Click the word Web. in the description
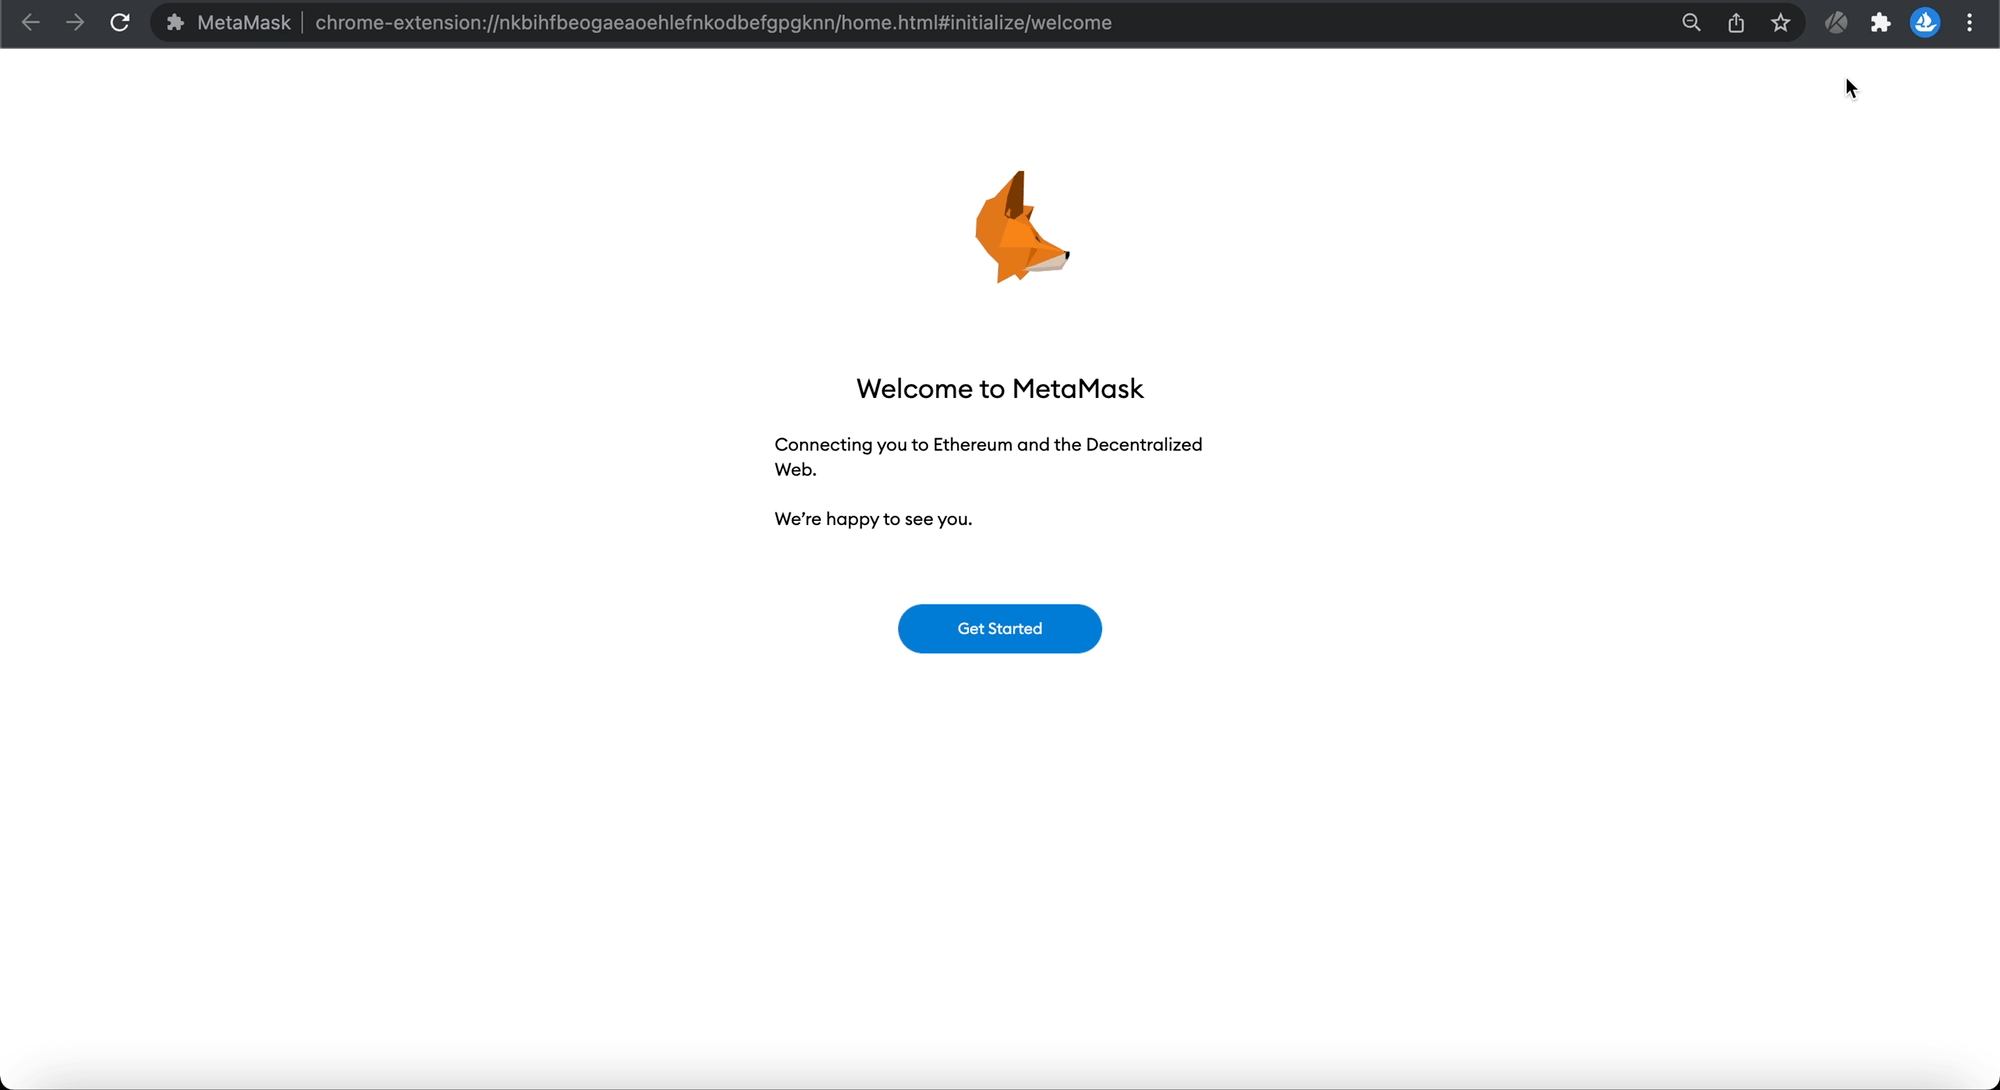 [x=795, y=470]
